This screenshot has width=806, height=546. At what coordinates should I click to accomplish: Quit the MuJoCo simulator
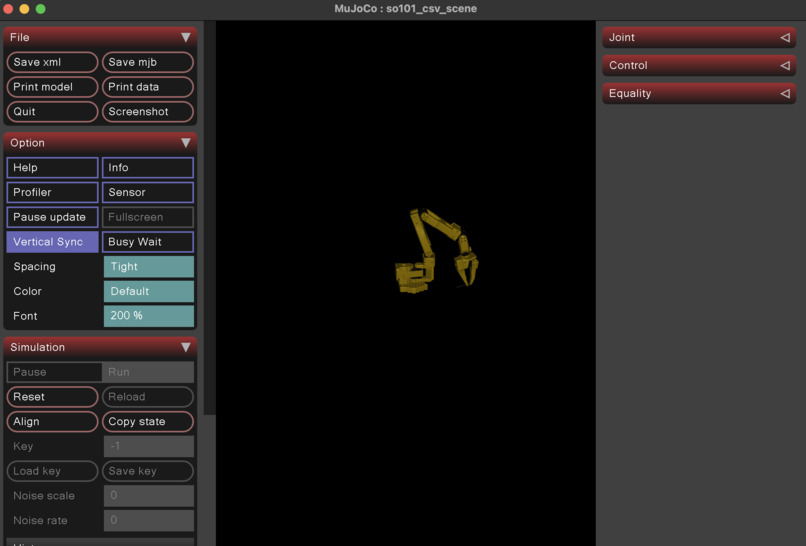52,112
